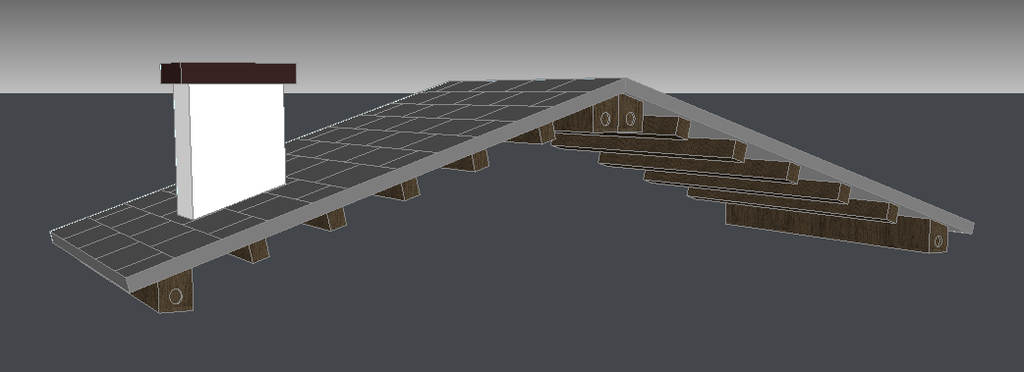Click the dark brown chimney cap
1024x372 pixels.
click(x=228, y=73)
